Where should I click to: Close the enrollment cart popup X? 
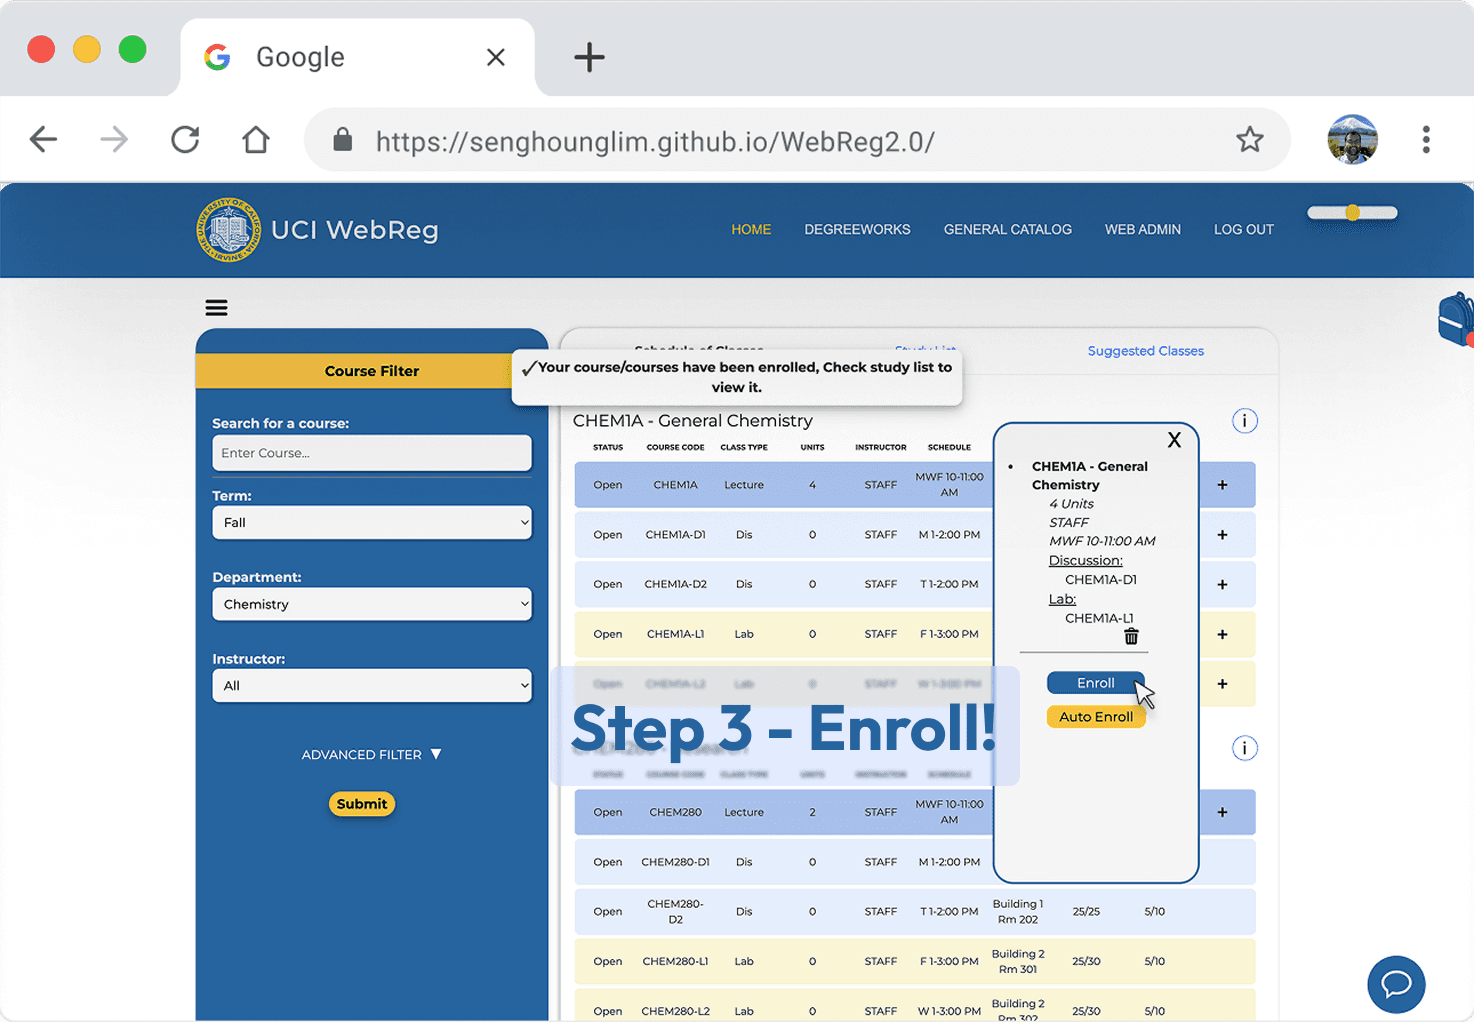pos(1174,440)
